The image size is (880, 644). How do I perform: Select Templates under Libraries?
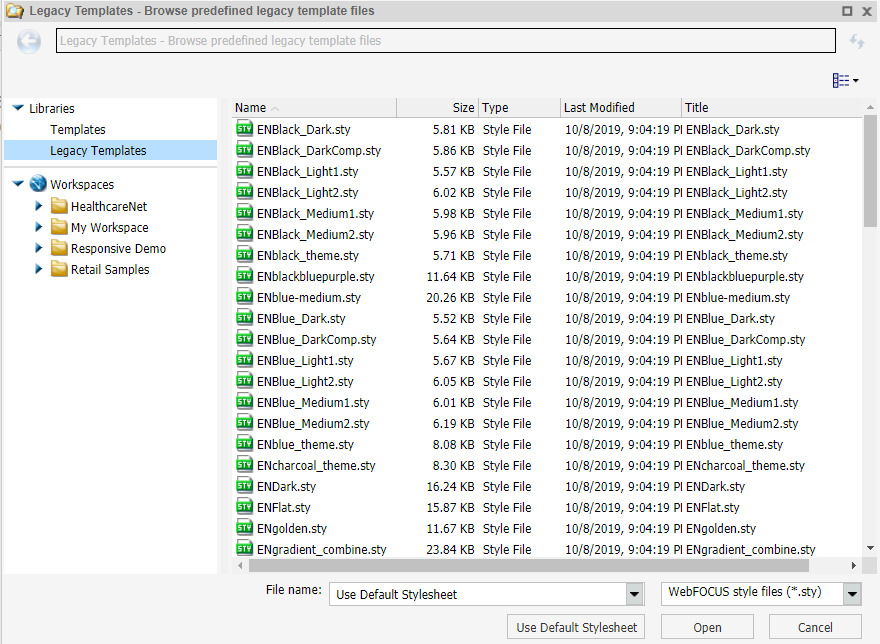pos(78,129)
